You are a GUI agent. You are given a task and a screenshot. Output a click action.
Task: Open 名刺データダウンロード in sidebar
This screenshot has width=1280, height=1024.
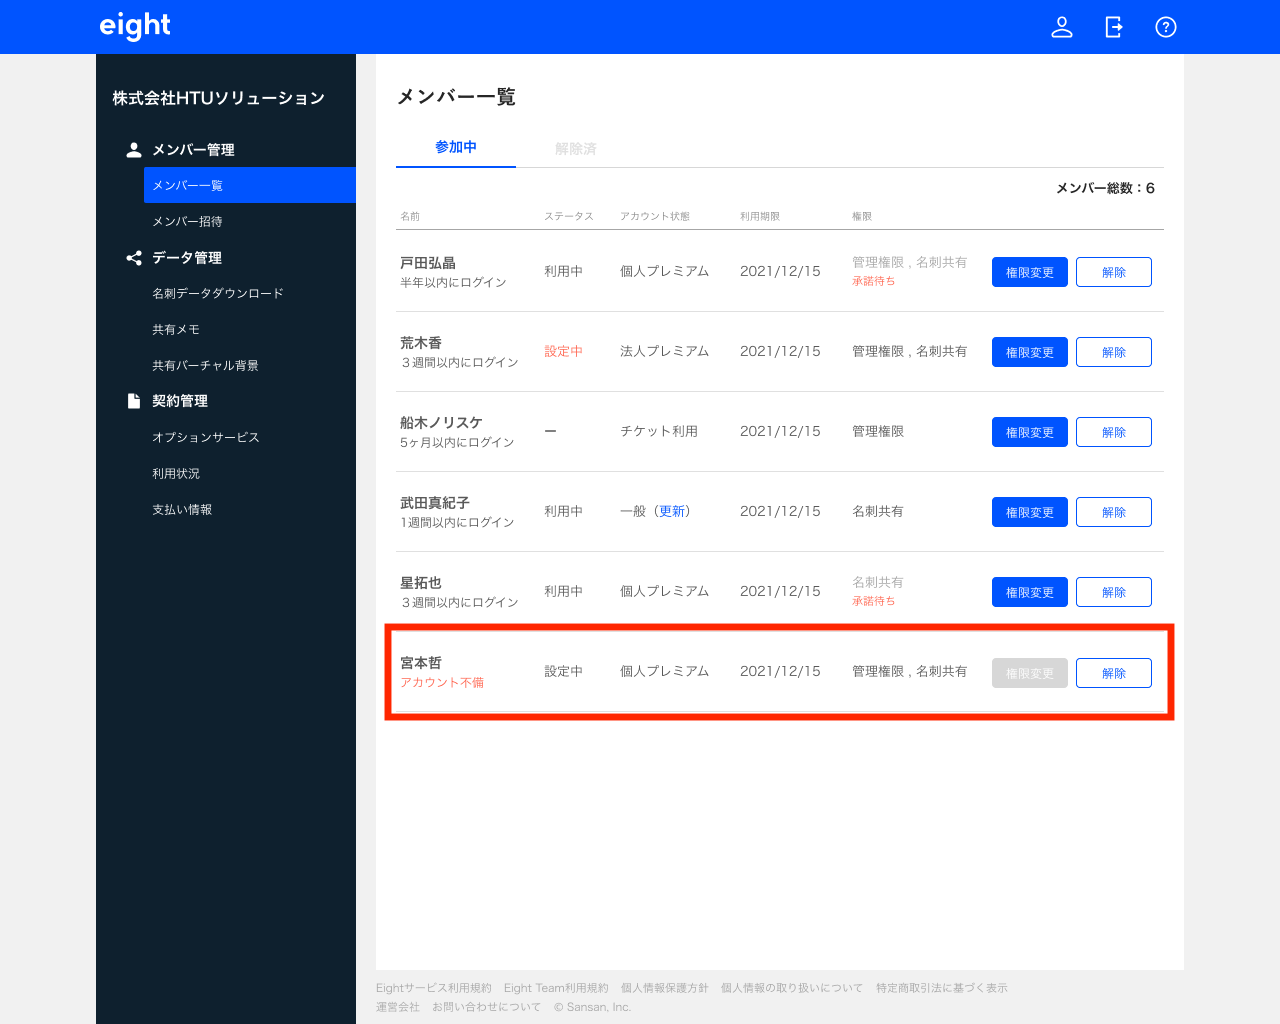pos(218,294)
